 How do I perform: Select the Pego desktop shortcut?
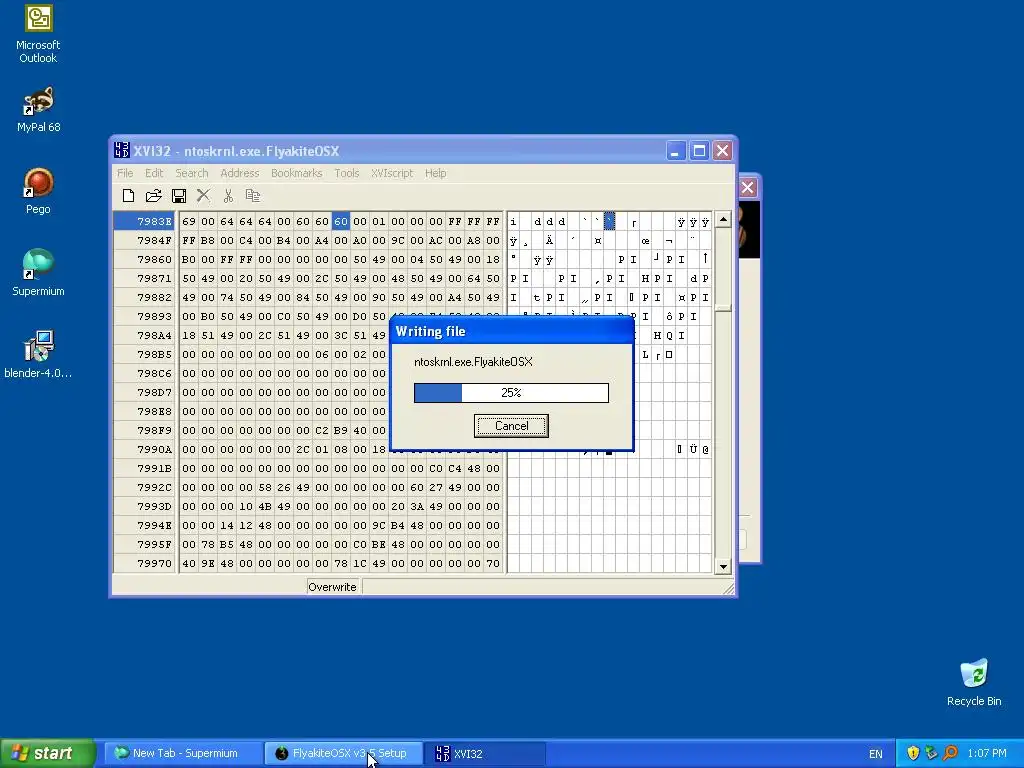click(x=38, y=191)
